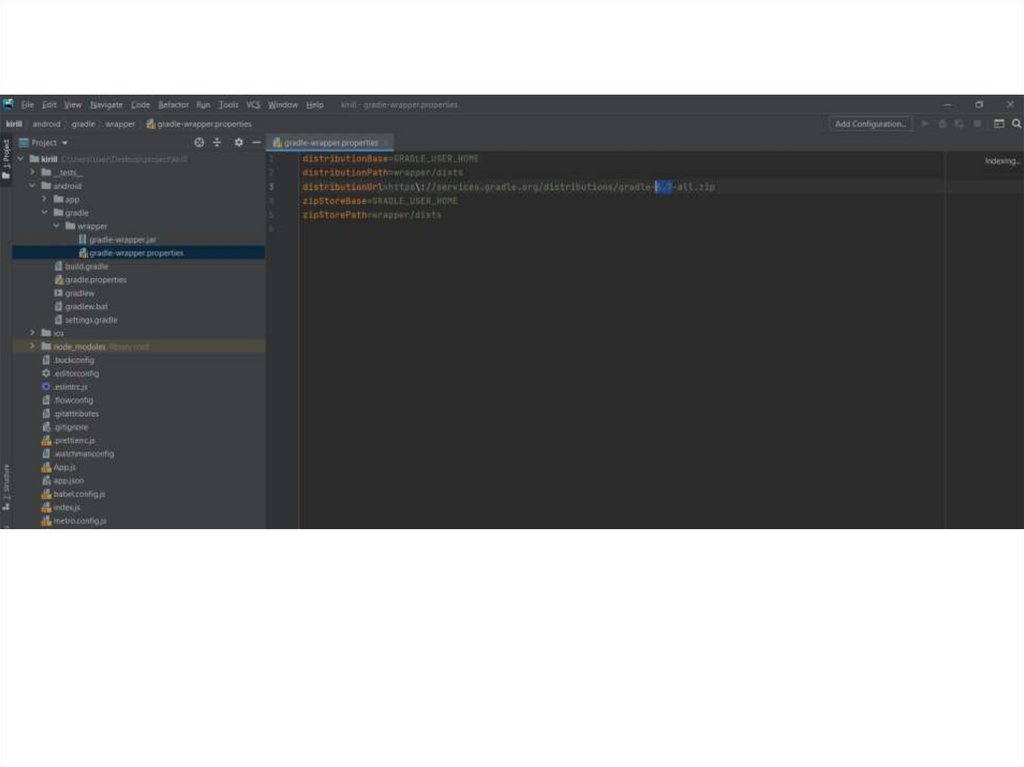Click the Collapse All icon in Project panel
This screenshot has height=767, width=1024.
(217, 143)
